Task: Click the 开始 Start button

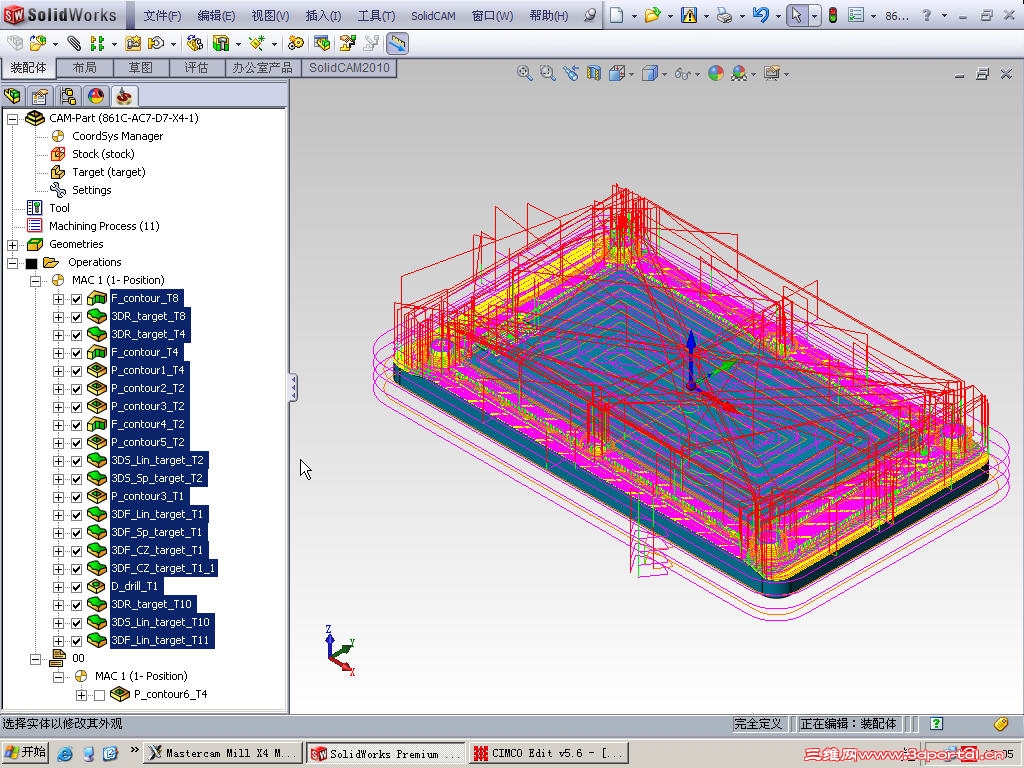Action: pos(26,752)
